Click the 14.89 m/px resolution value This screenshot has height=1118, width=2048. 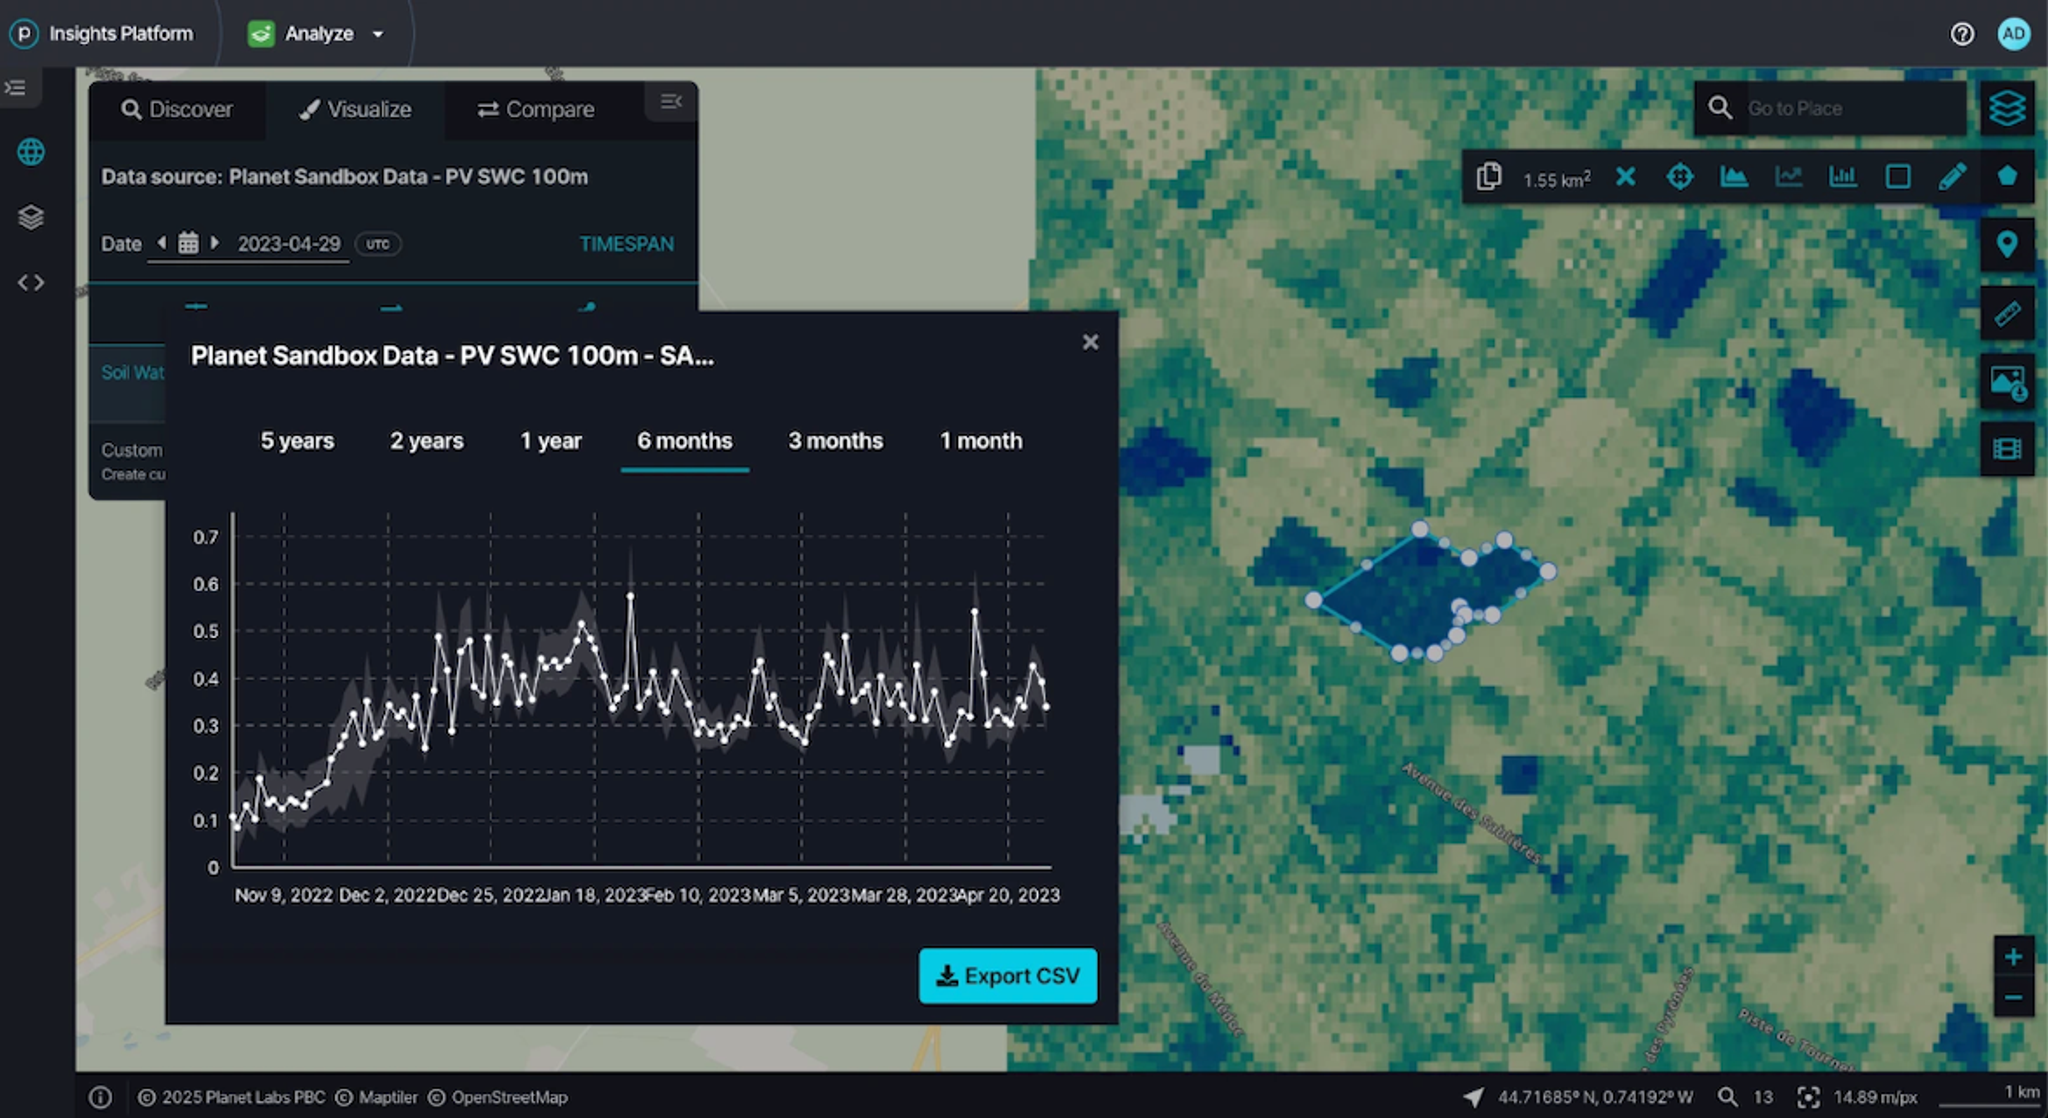(x=1875, y=1097)
